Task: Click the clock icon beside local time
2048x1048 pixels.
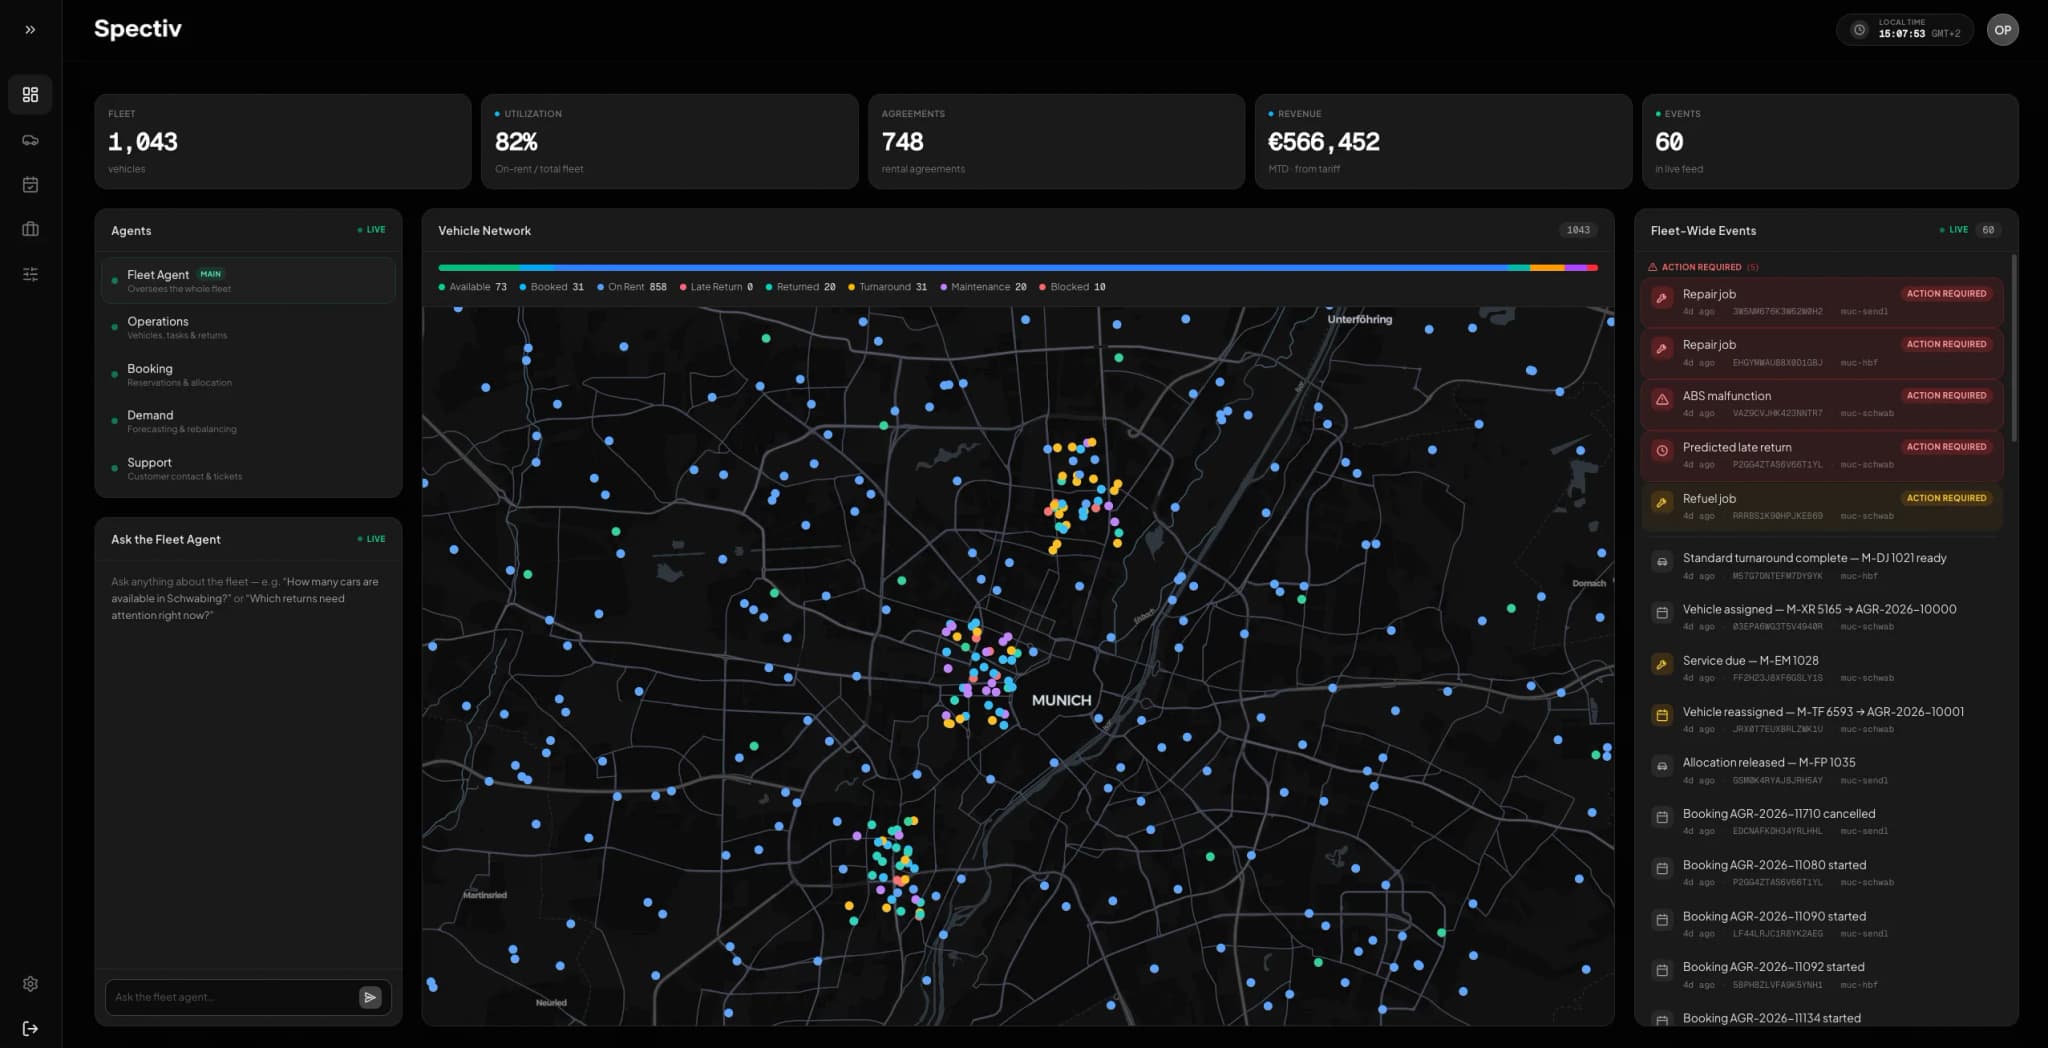Action: click(x=1859, y=30)
